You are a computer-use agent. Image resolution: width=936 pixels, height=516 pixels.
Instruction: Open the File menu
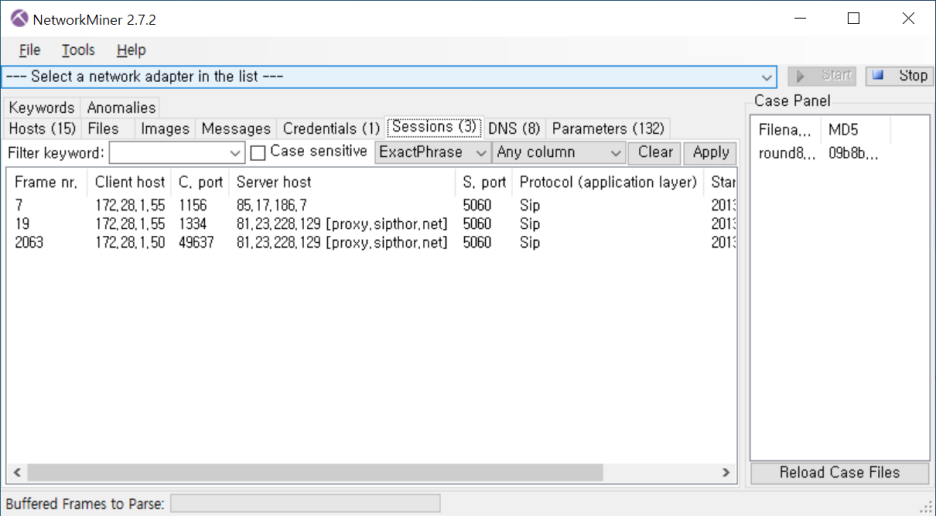pyautogui.click(x=29, y=50)
